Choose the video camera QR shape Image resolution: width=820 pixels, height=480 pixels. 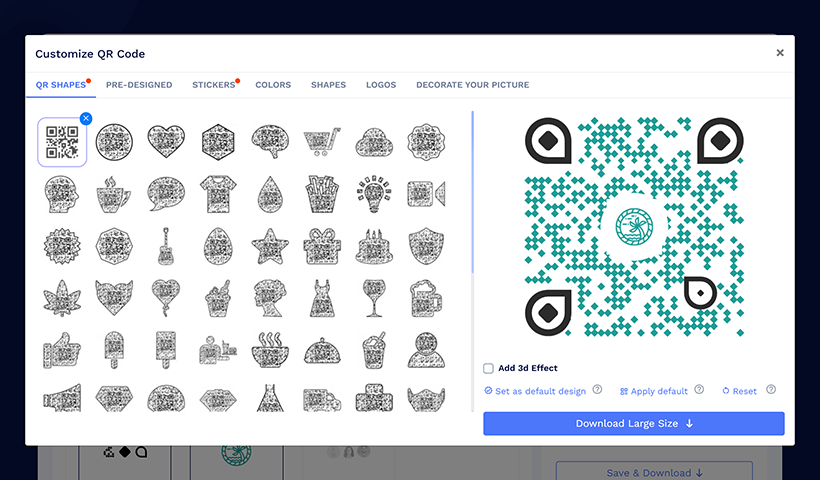(426, 194)
